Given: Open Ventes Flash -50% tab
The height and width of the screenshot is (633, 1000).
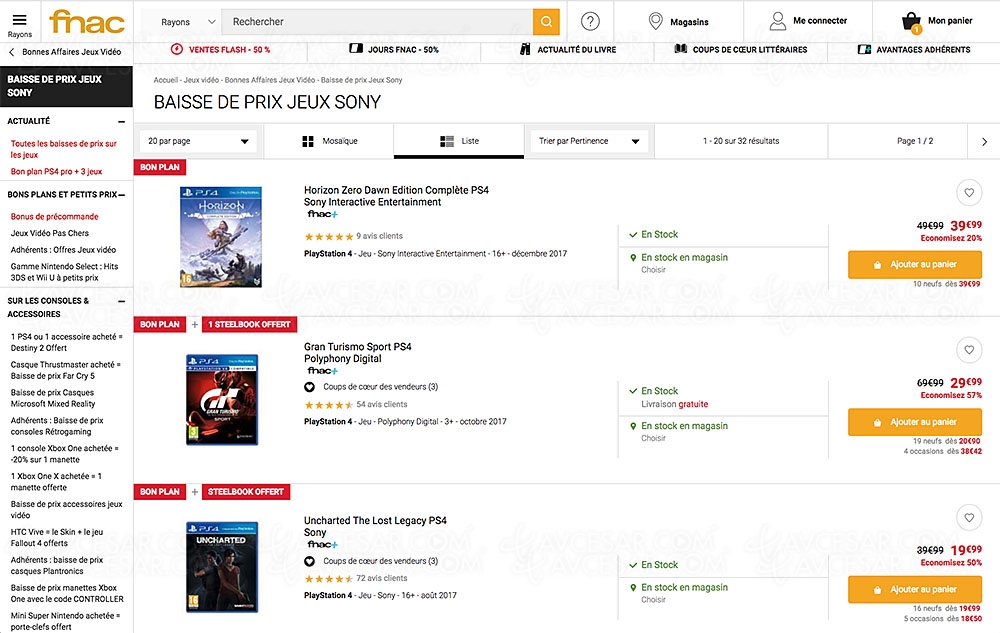Looking at the screenshot, I should [x=221, y=49].
